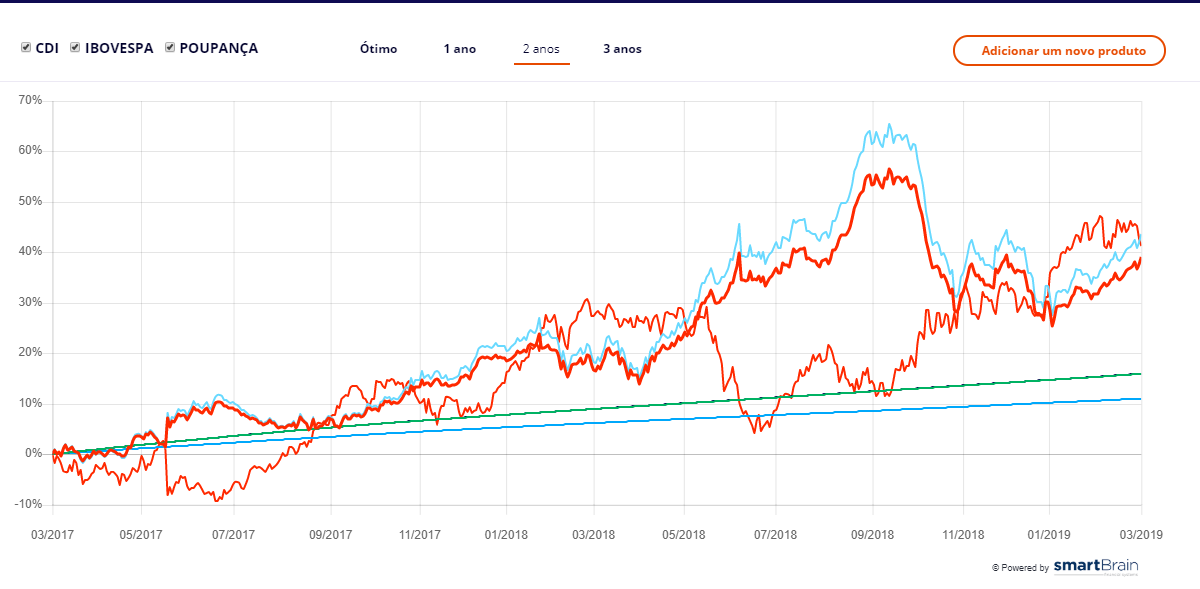Click the 0% y-axis label
The image size is (1200, 589).
[x=33, y=454]
